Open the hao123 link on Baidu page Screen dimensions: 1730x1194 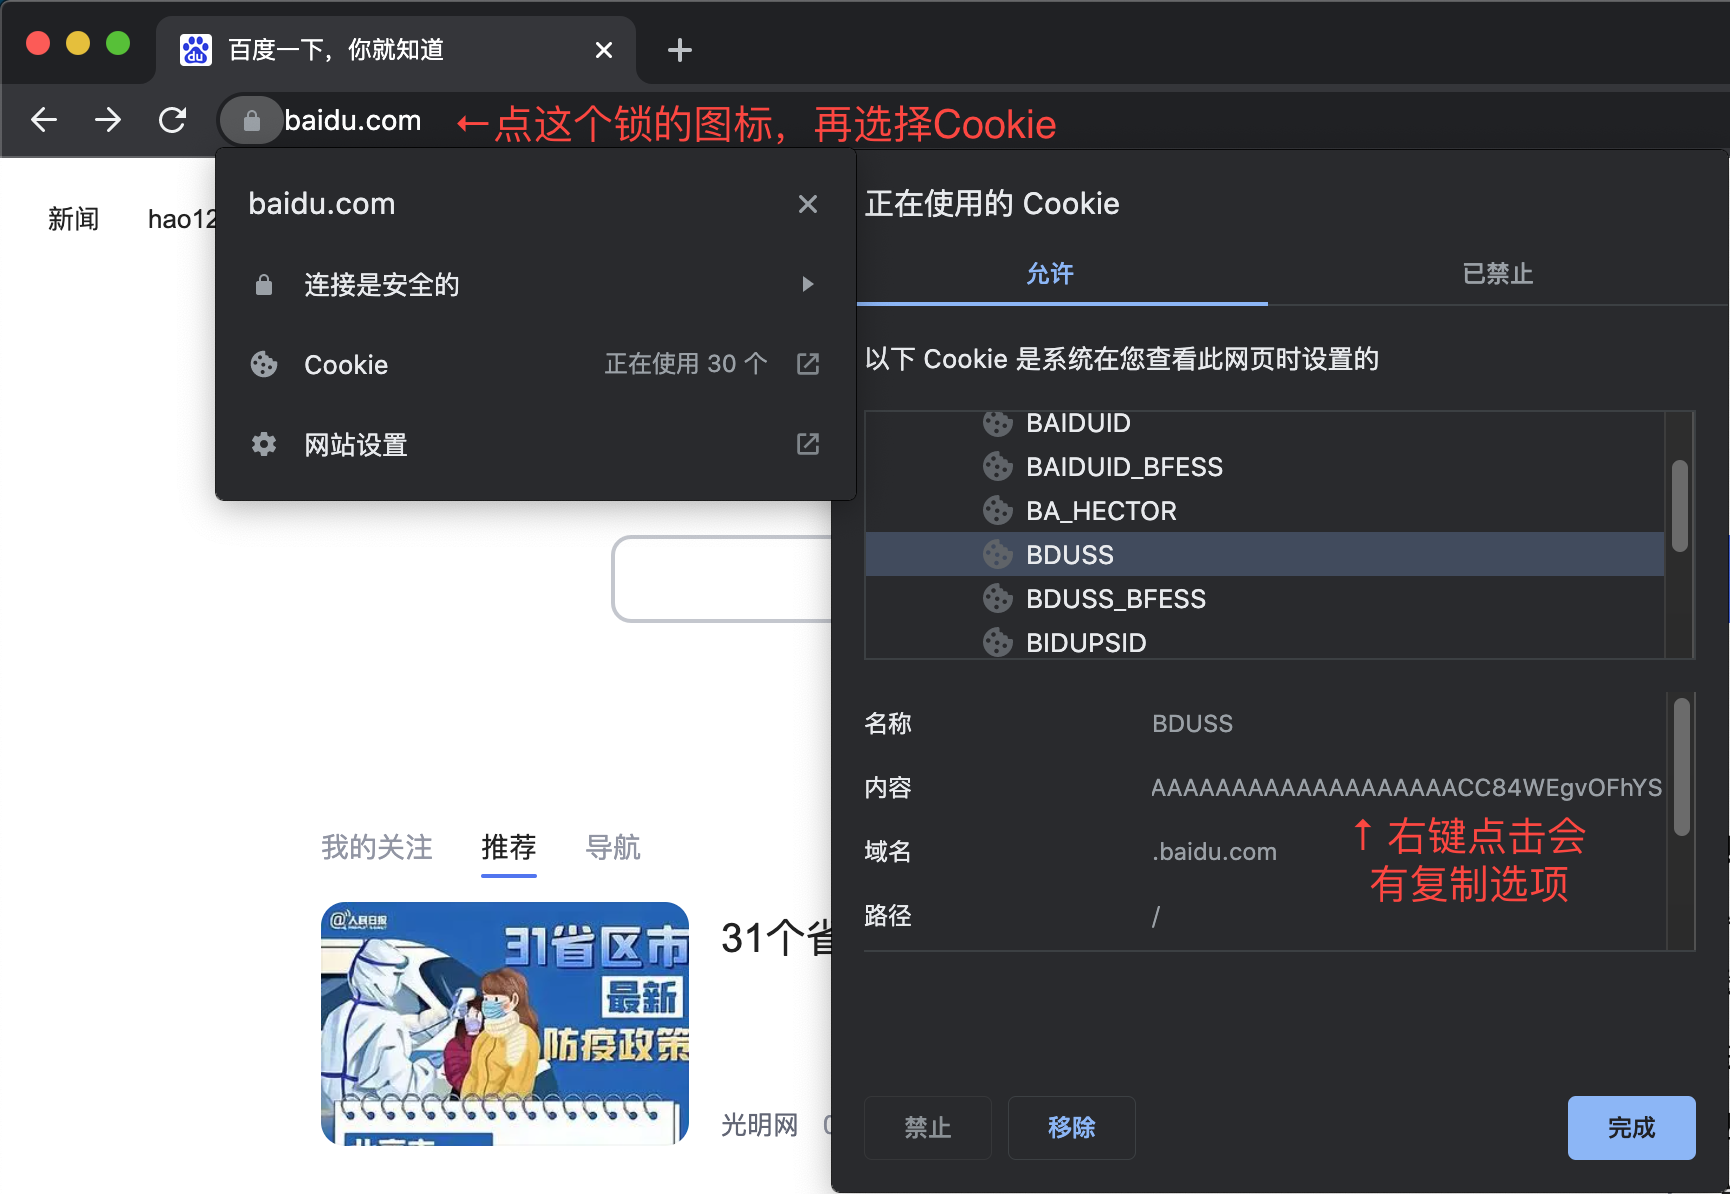pos(182,219)
